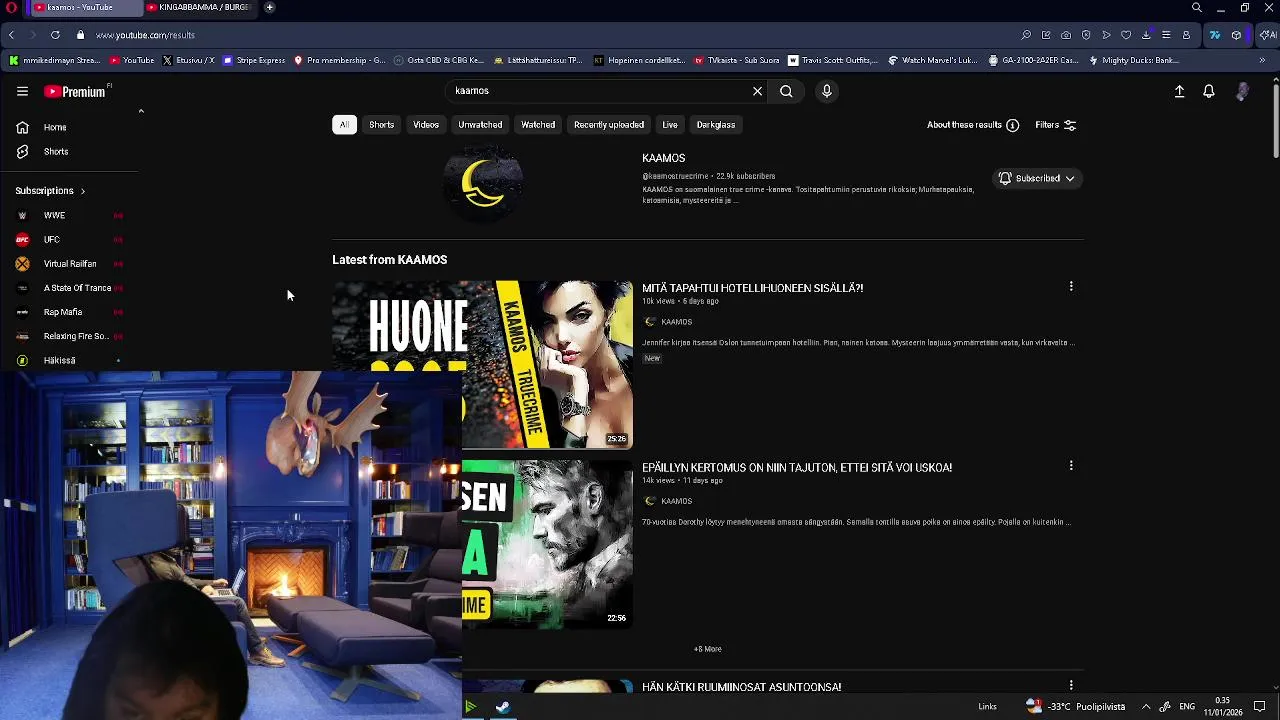Clear the search box with the X
Screen dimensions: 1280x720
[x=757, y=91]
